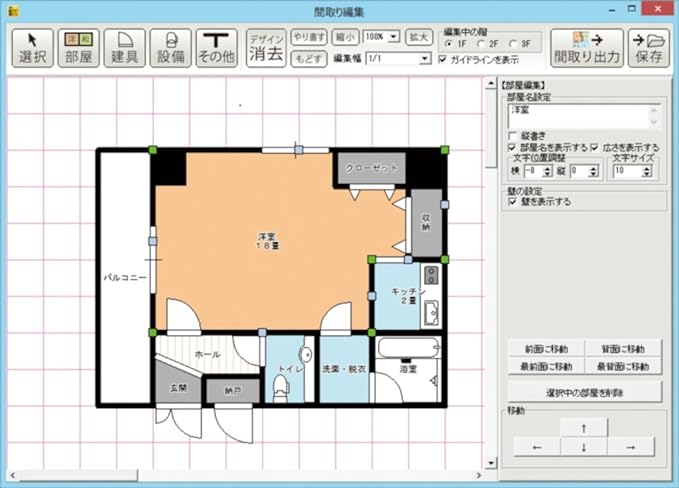This screenshot has width=679, height=488.
Task: Toggle 壁を表示する checkbox
Action: point(512,202)
